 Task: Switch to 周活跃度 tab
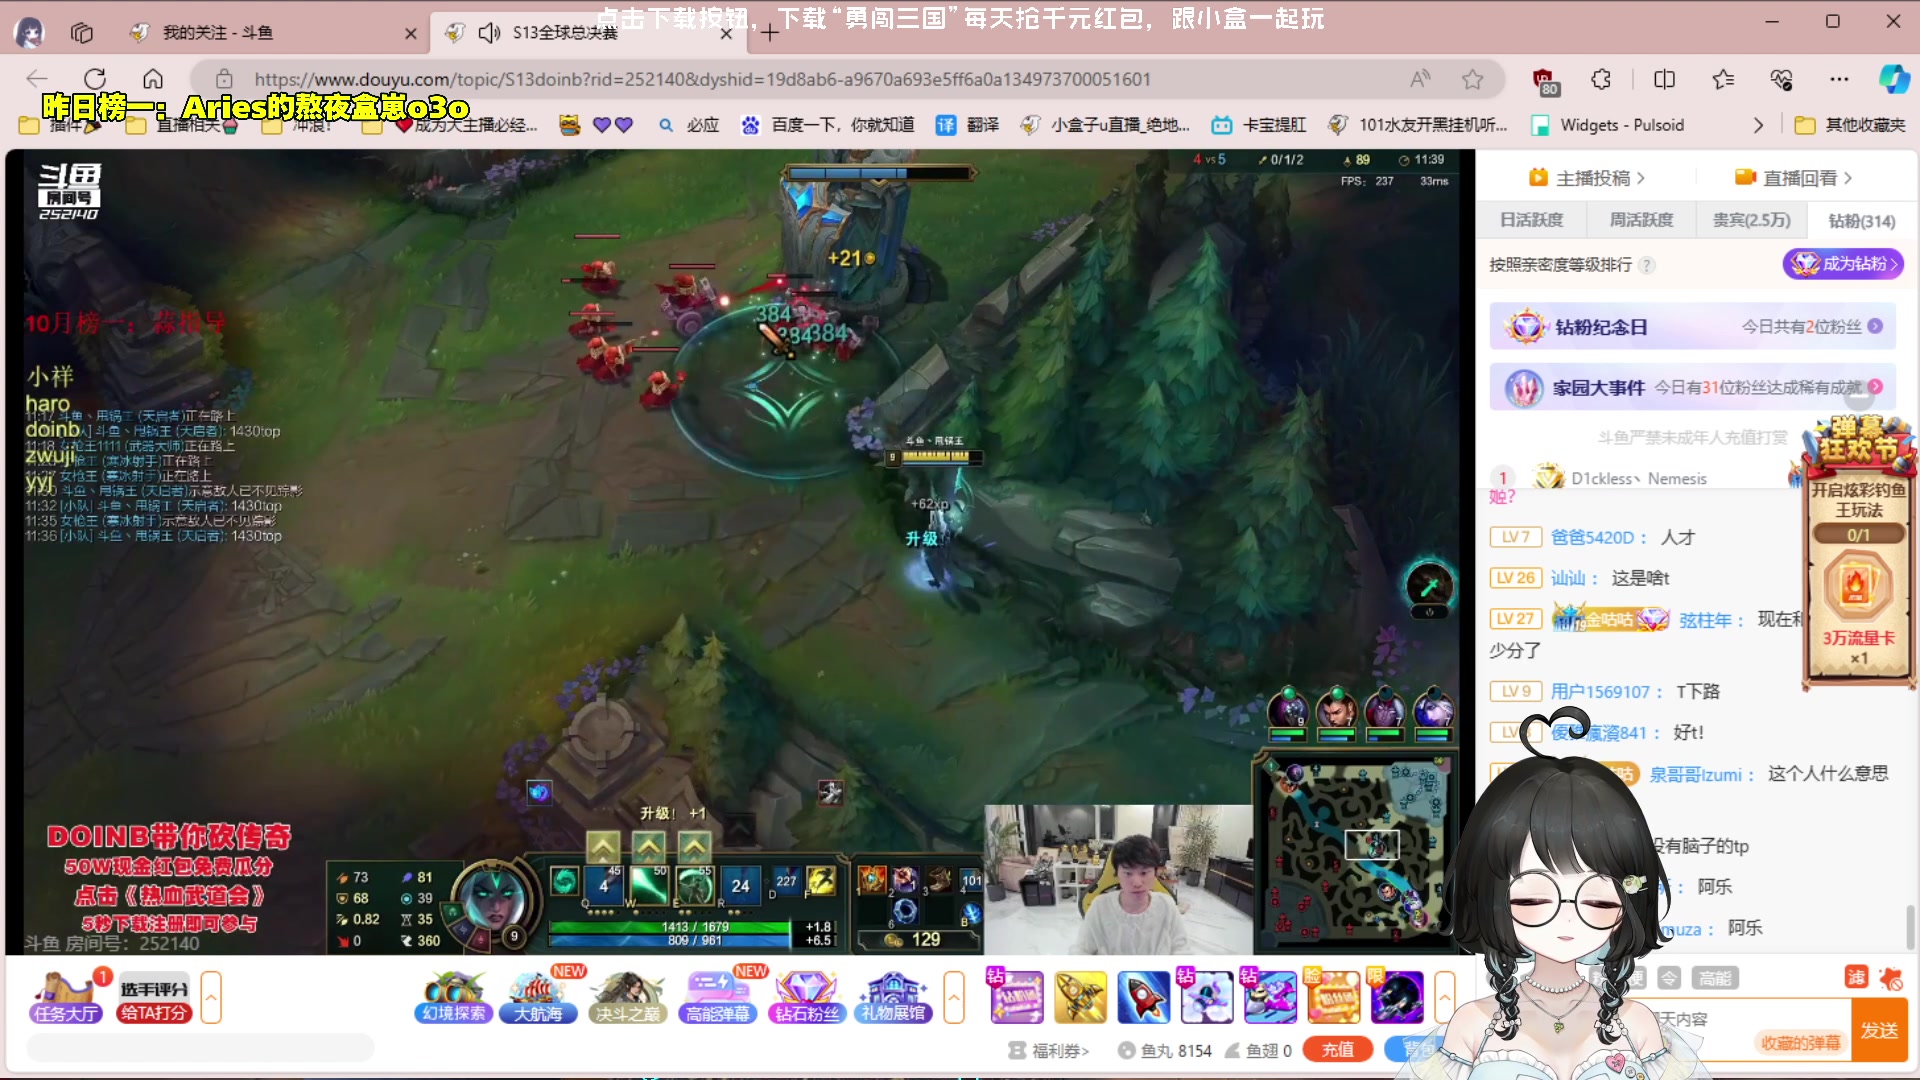coord(1641,220)
